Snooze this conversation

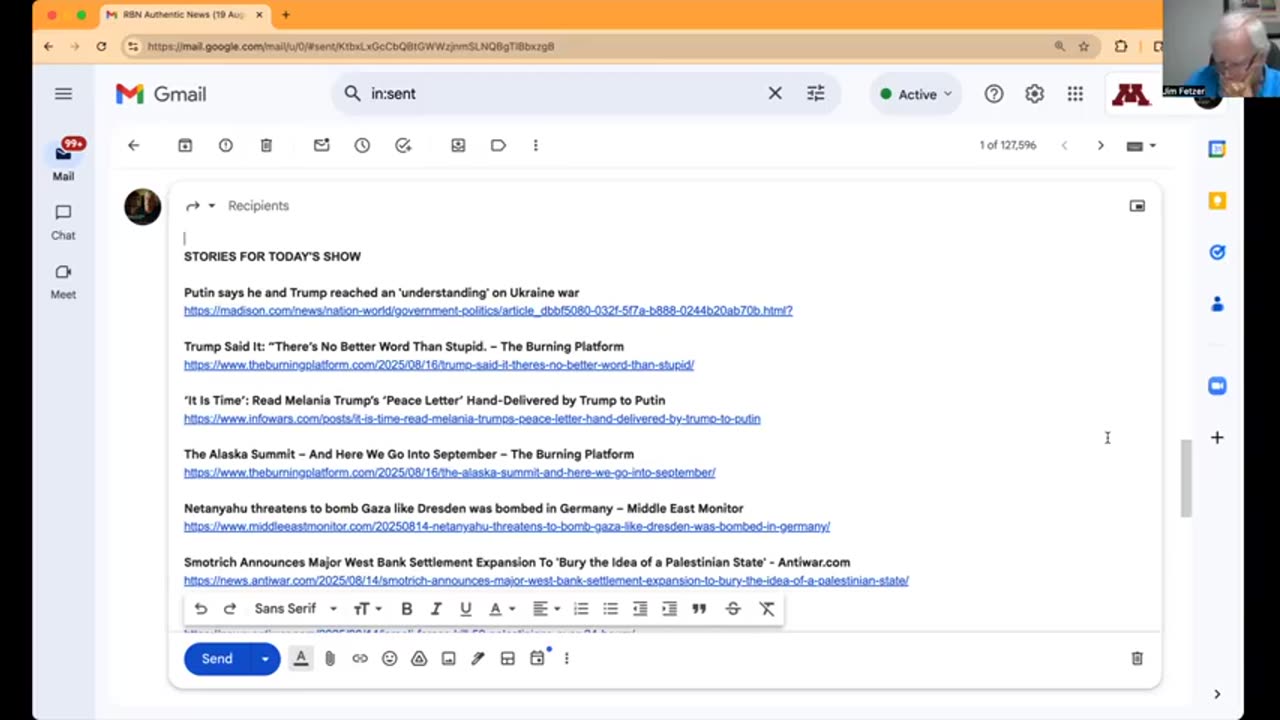coord(362,145)
